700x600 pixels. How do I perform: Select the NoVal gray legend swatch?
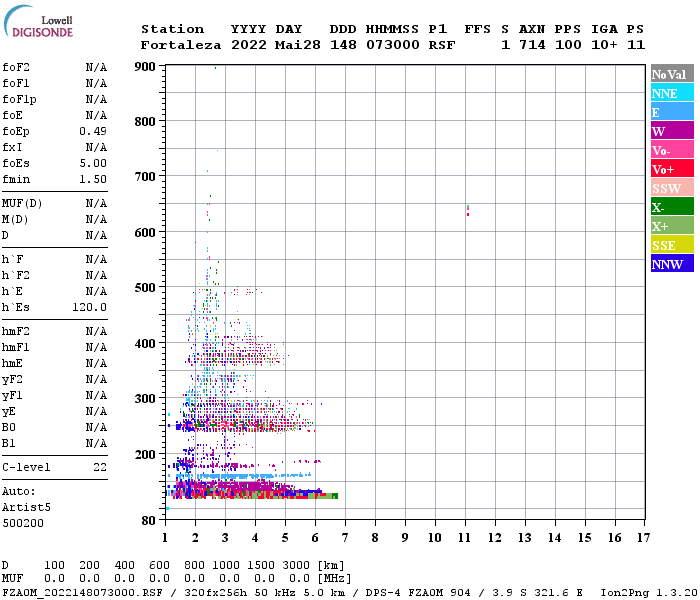(x=672, y=74)
